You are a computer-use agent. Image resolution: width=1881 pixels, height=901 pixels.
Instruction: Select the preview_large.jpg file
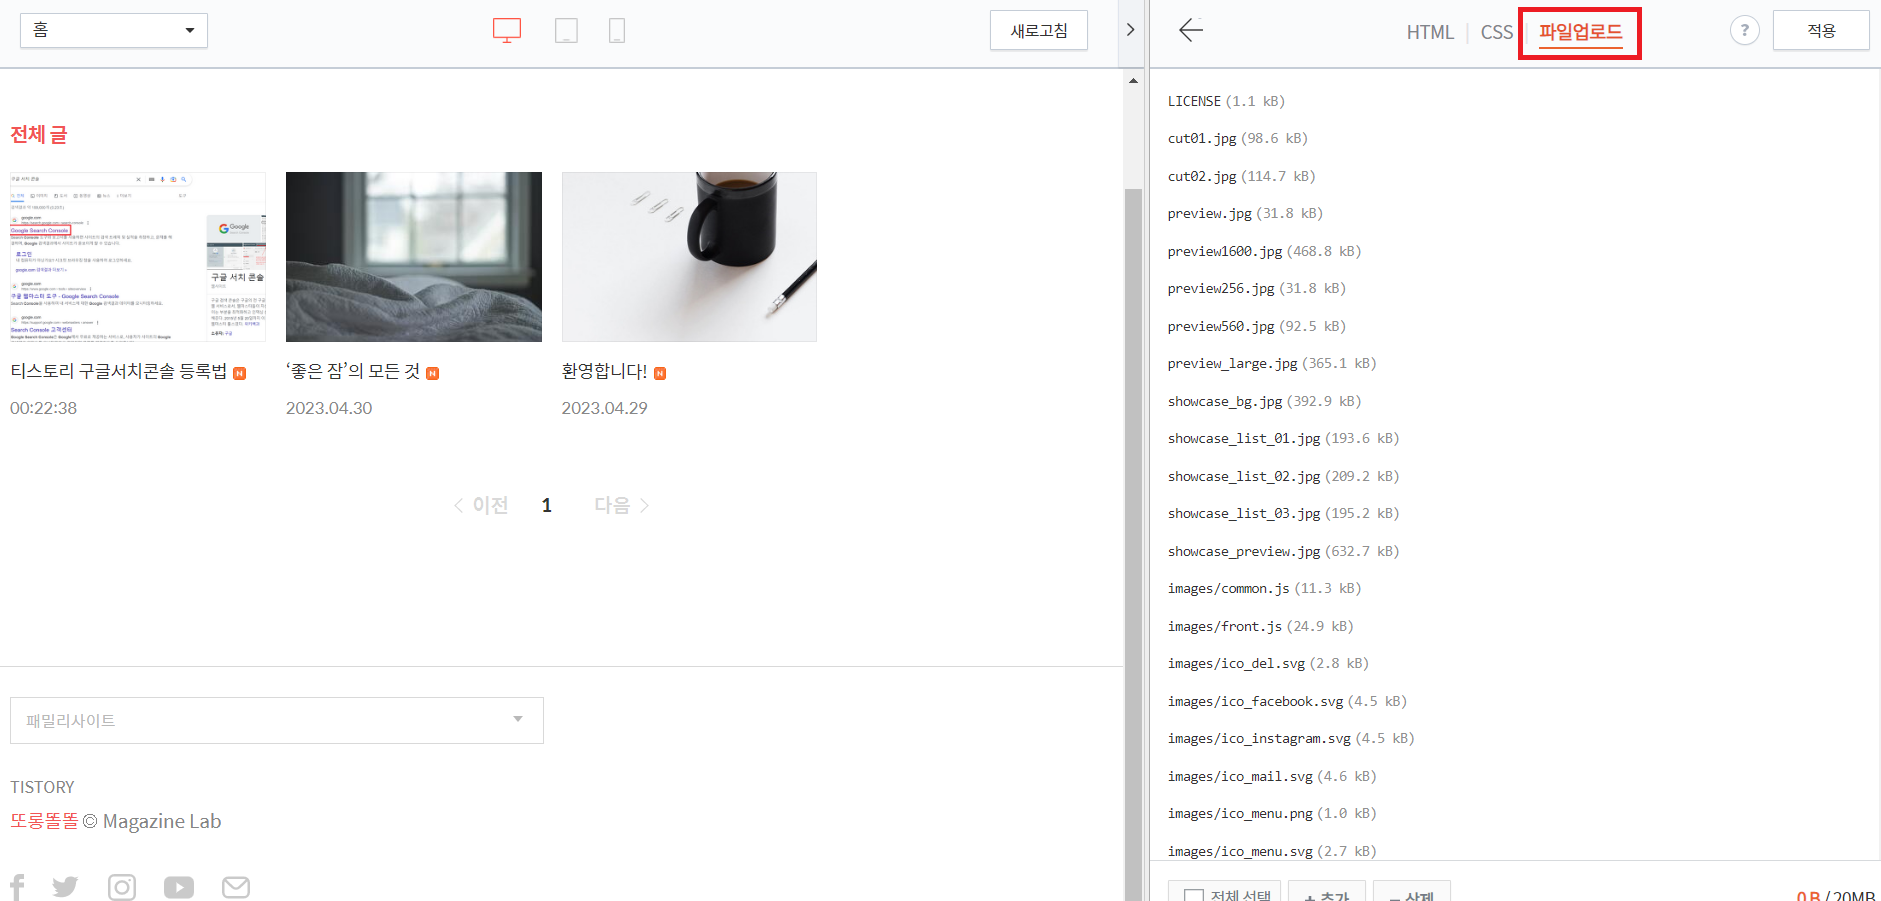(1272, 363)
